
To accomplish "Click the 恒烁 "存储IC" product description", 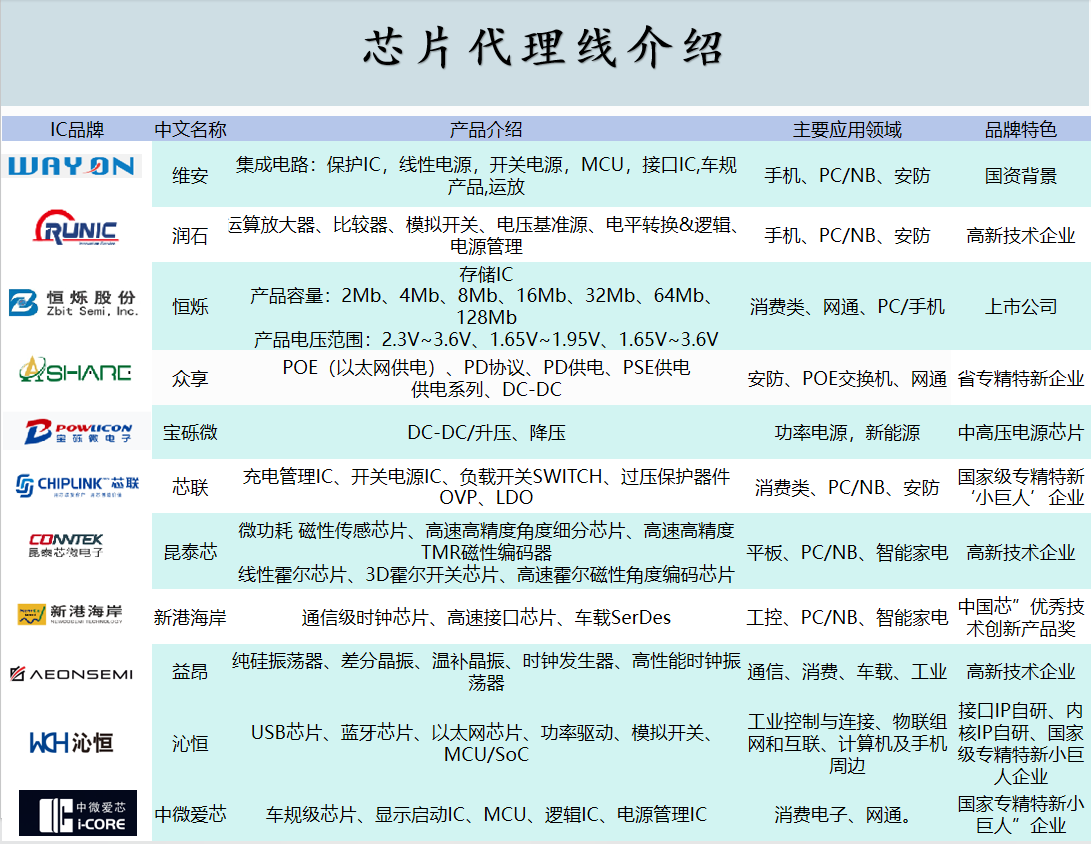I will [486, 306].
